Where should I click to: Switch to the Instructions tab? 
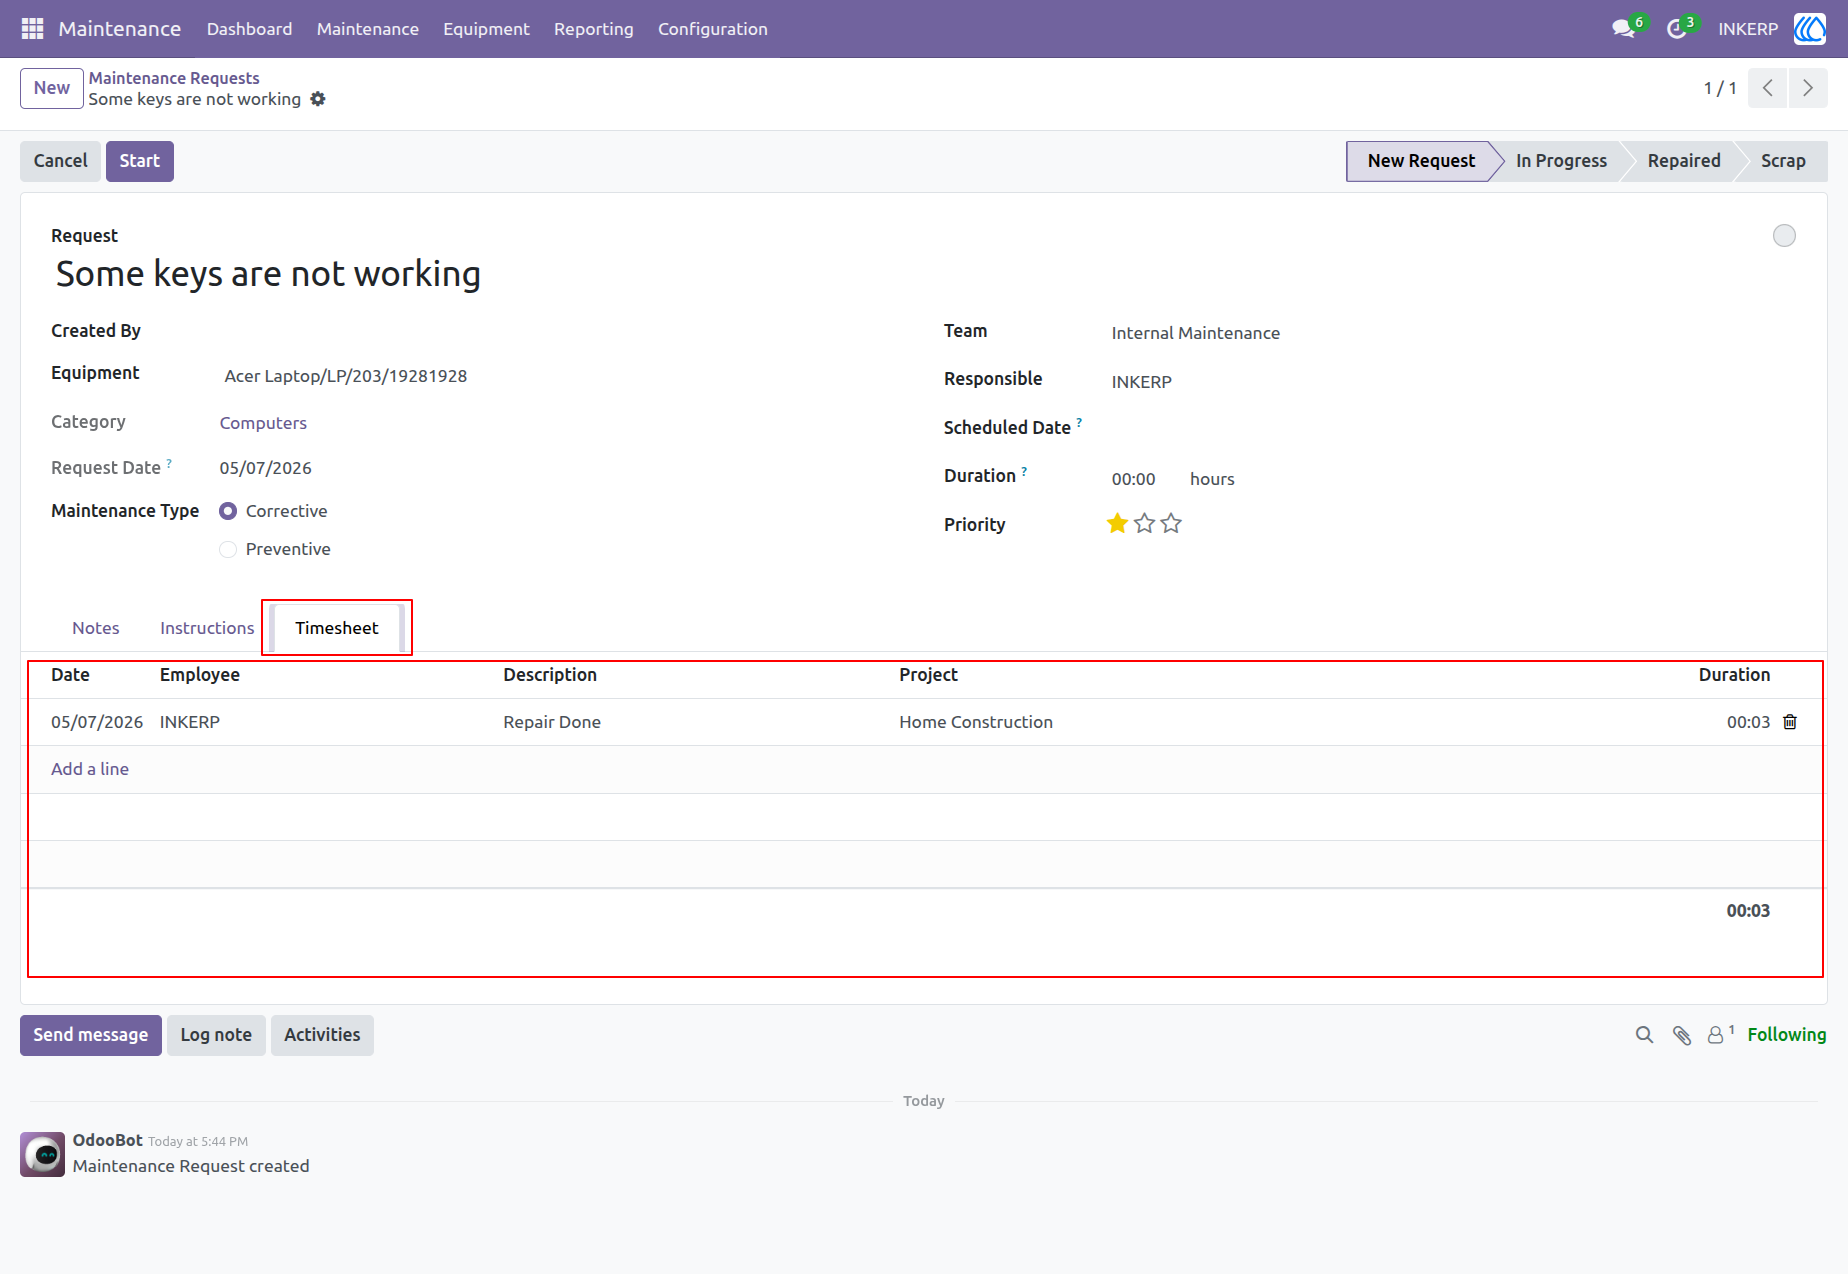pyautogui.click(x=207, y=628)
